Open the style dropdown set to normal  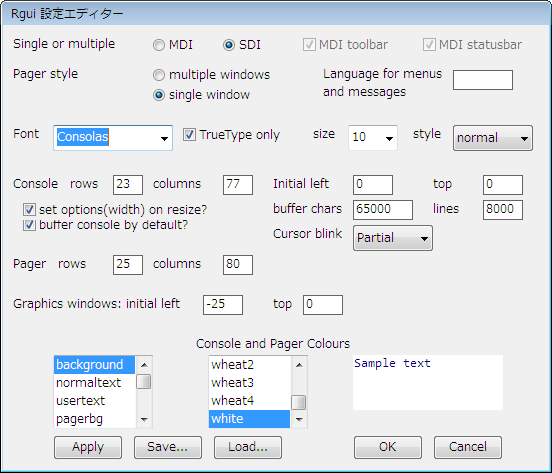point(493,138)
